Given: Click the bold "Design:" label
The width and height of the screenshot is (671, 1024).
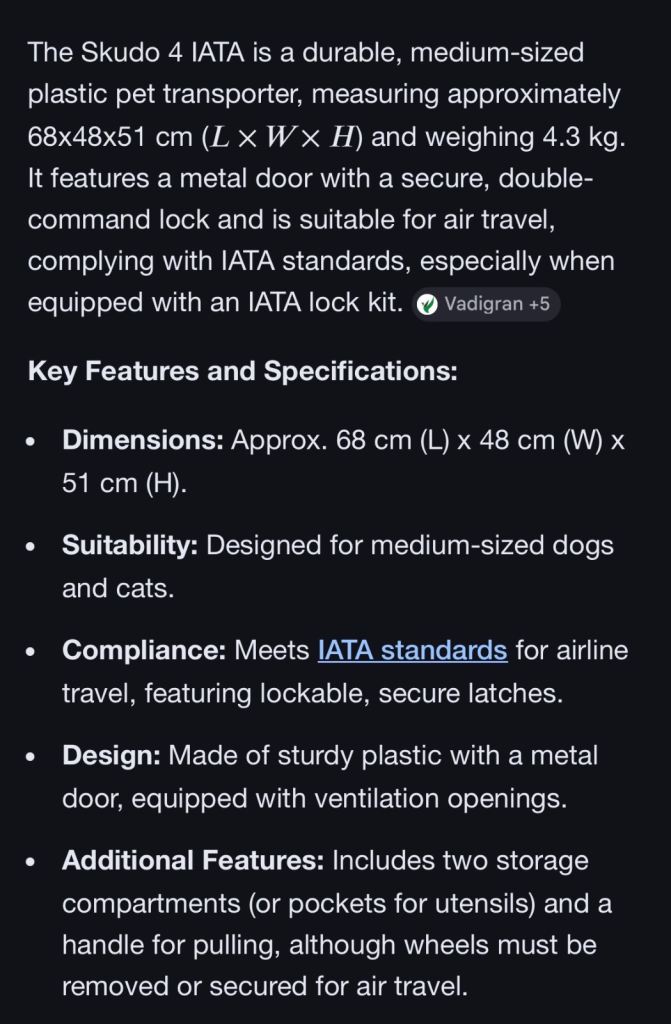Looking at the screenshot, I should (x=111, y=756).
